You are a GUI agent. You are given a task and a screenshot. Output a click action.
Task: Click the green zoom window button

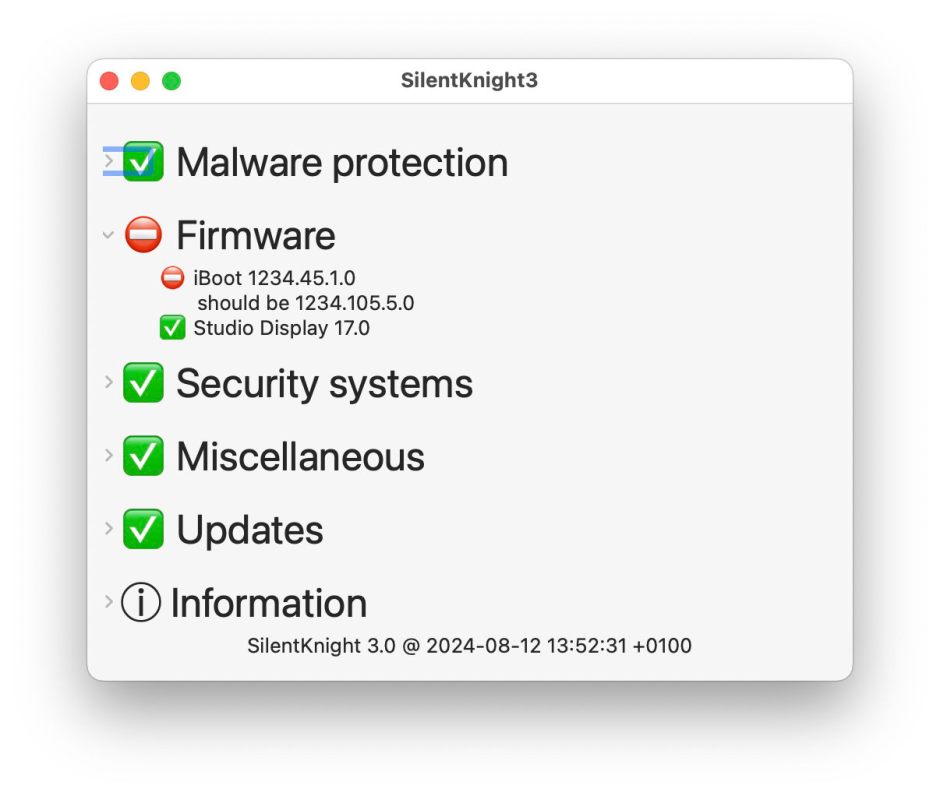coord(171,80)
